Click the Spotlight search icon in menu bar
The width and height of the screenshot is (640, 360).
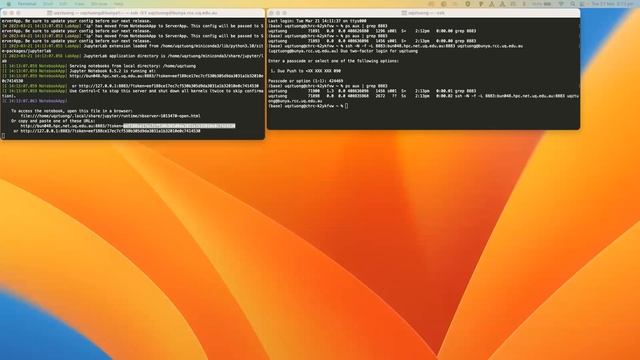573,4
